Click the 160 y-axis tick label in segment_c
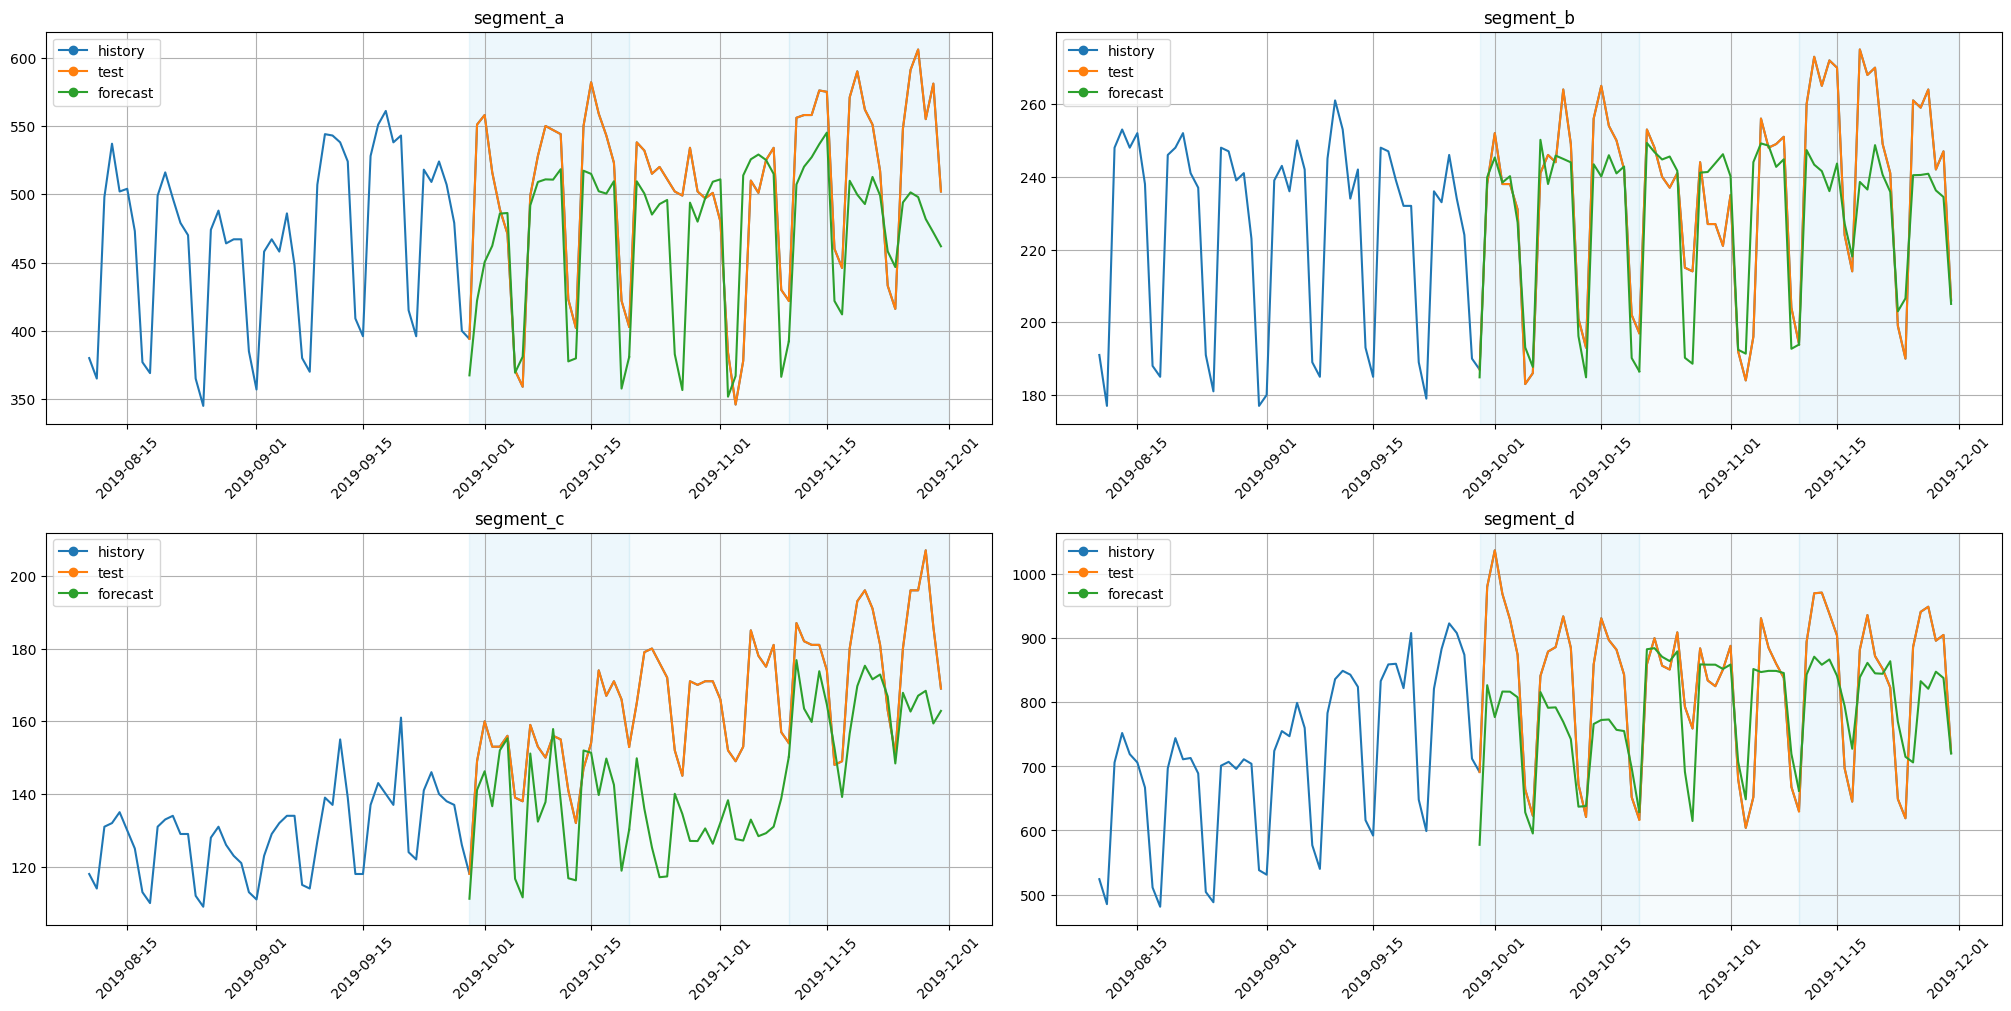 point(25,722)
